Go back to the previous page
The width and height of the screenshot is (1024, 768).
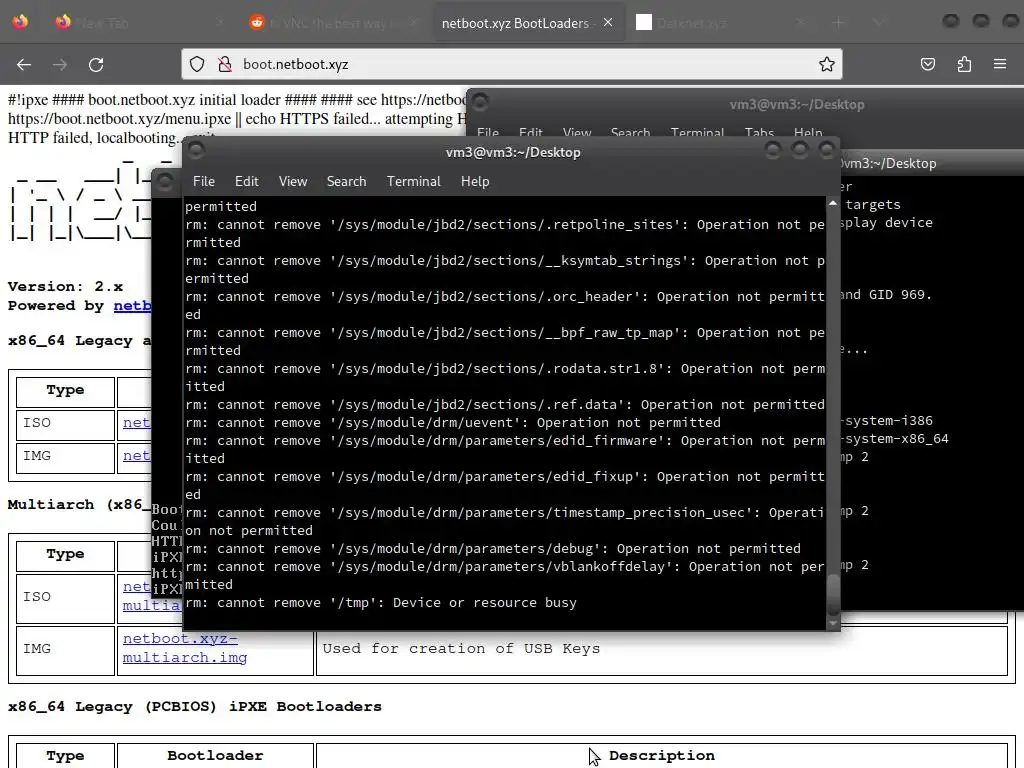pyautogui.click(x=24, y=65)
